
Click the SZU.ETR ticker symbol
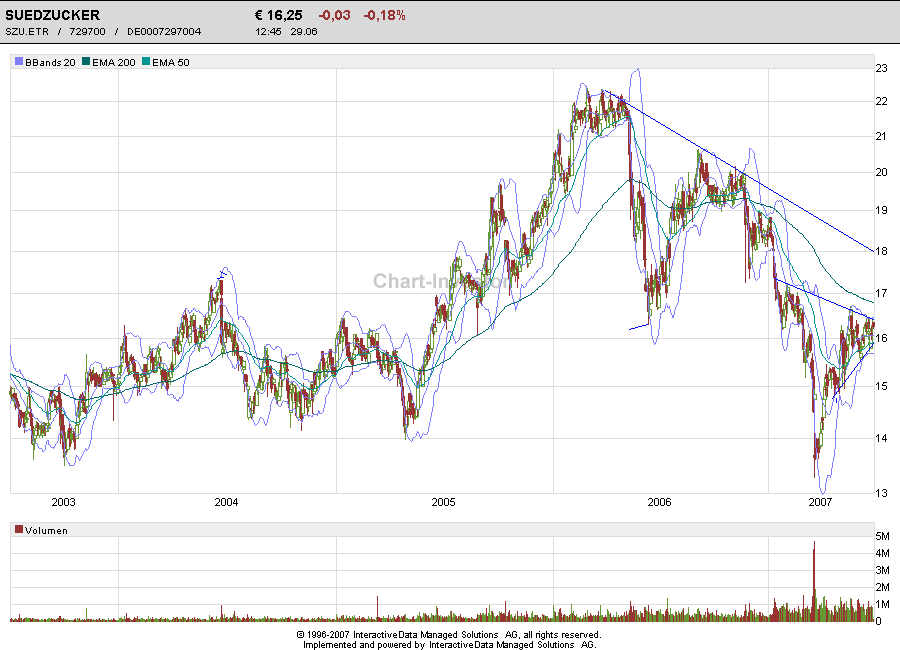tap(28, 32)
